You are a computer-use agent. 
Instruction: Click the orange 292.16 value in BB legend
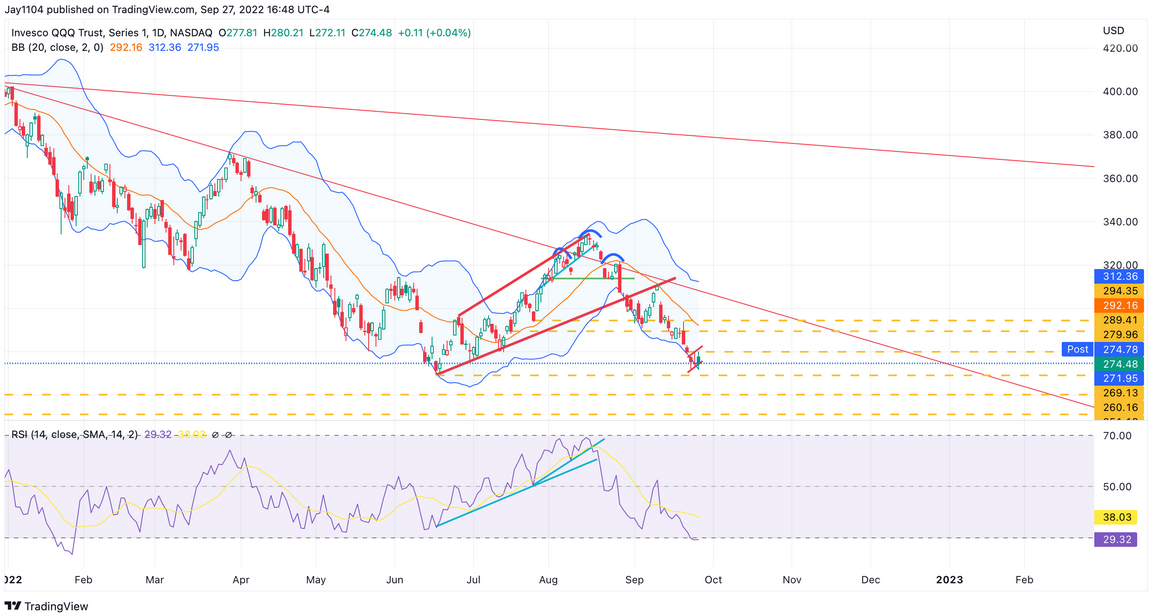coord(126,48)
